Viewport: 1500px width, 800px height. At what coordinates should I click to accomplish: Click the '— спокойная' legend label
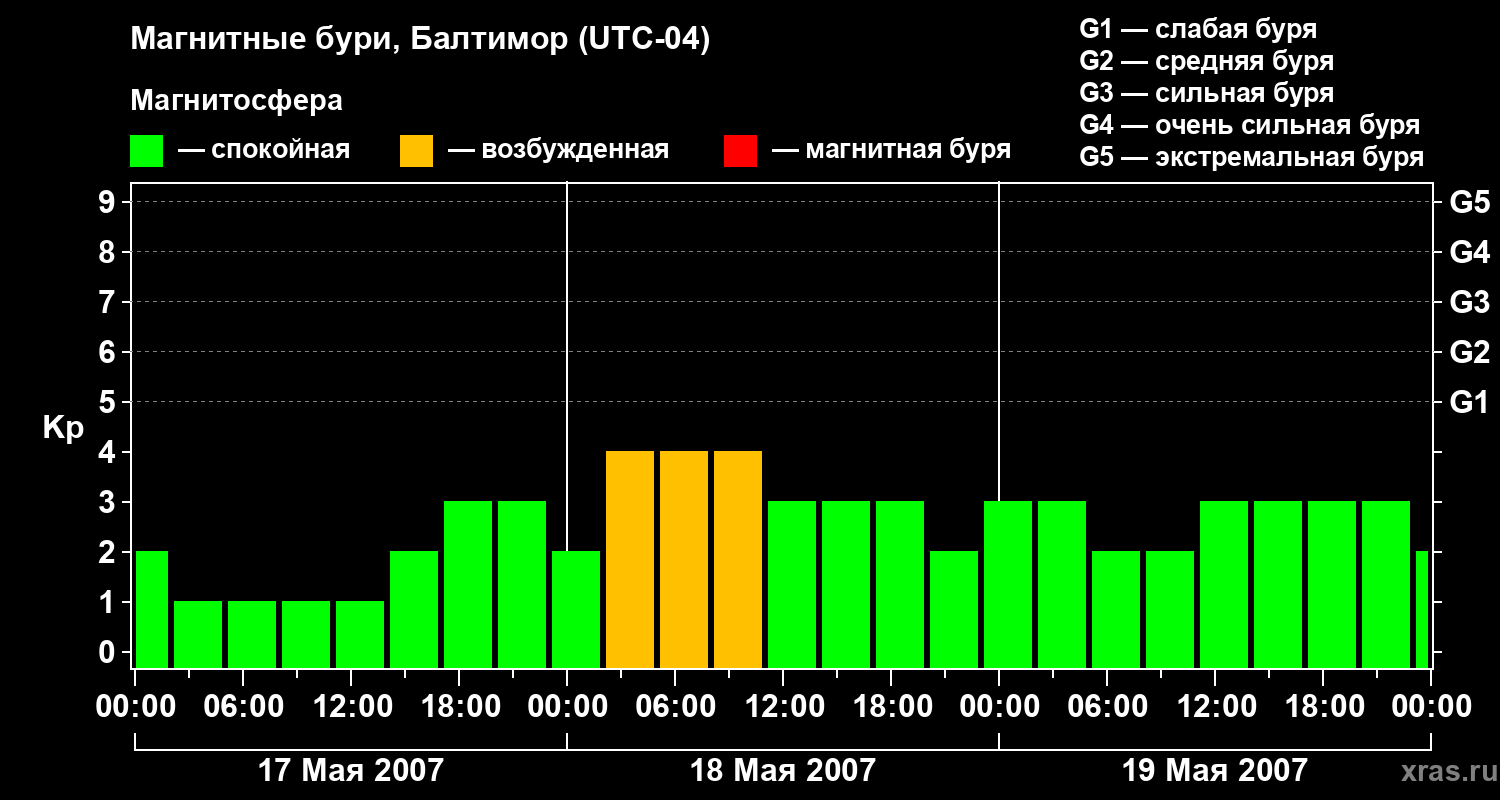click(x=264, y=150)
